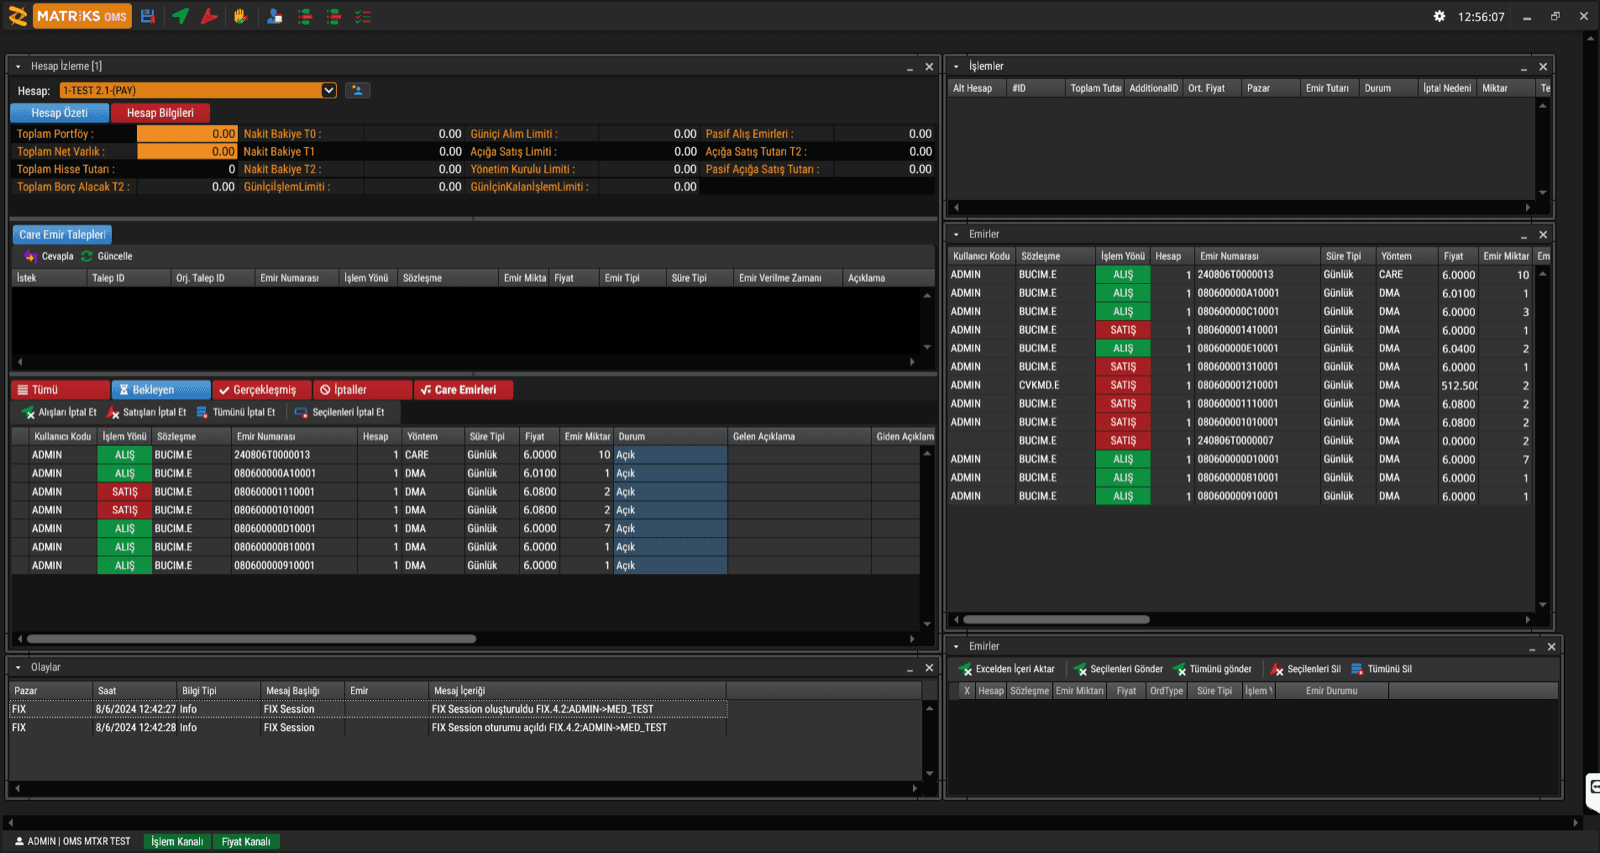Click order 080600001410001 in Emirler panel
This screenshot has width=1600, height=853.
pos(1240,330)
